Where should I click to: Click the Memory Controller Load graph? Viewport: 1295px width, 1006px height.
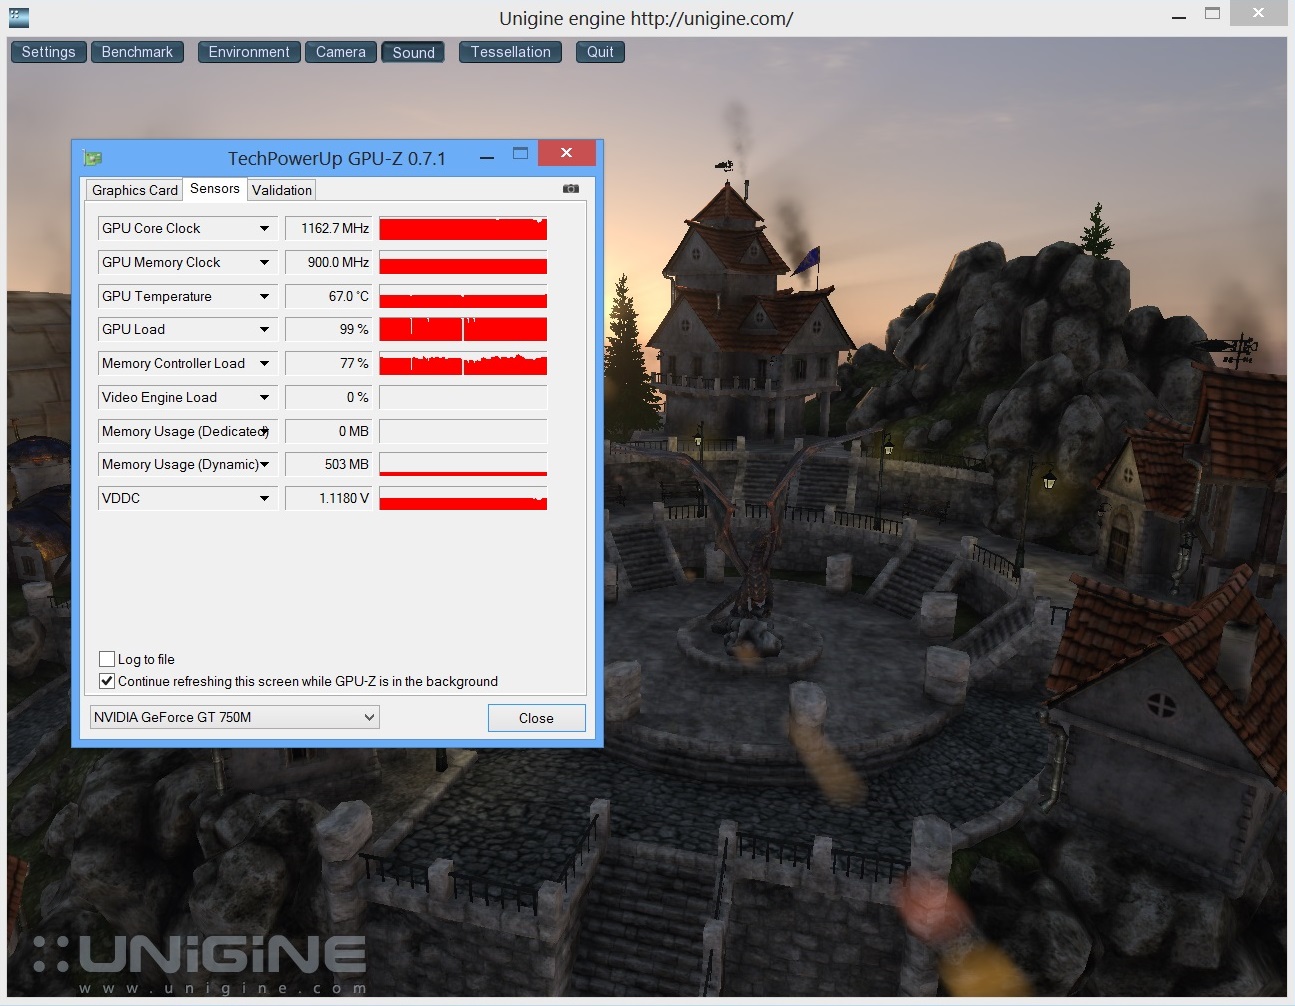(x=463, y=363)
